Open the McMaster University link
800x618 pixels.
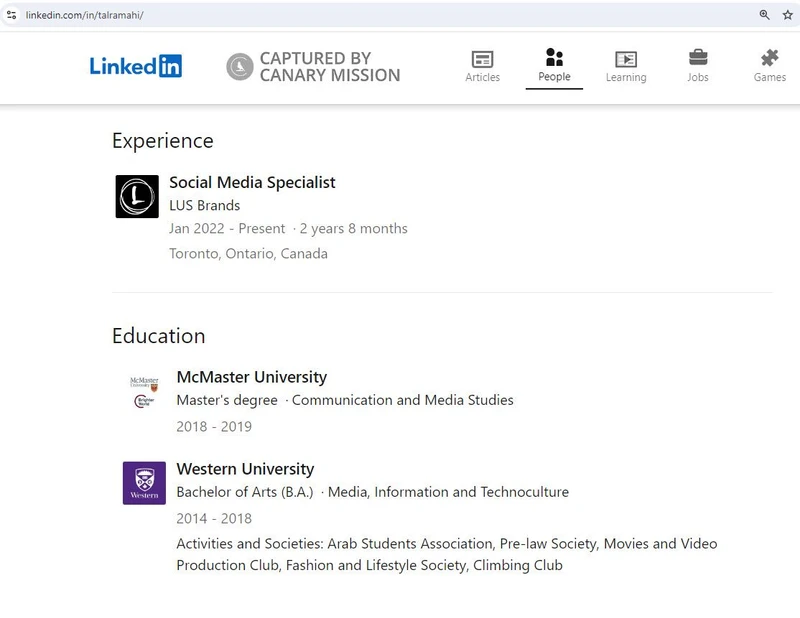click(x=251, y=377)
